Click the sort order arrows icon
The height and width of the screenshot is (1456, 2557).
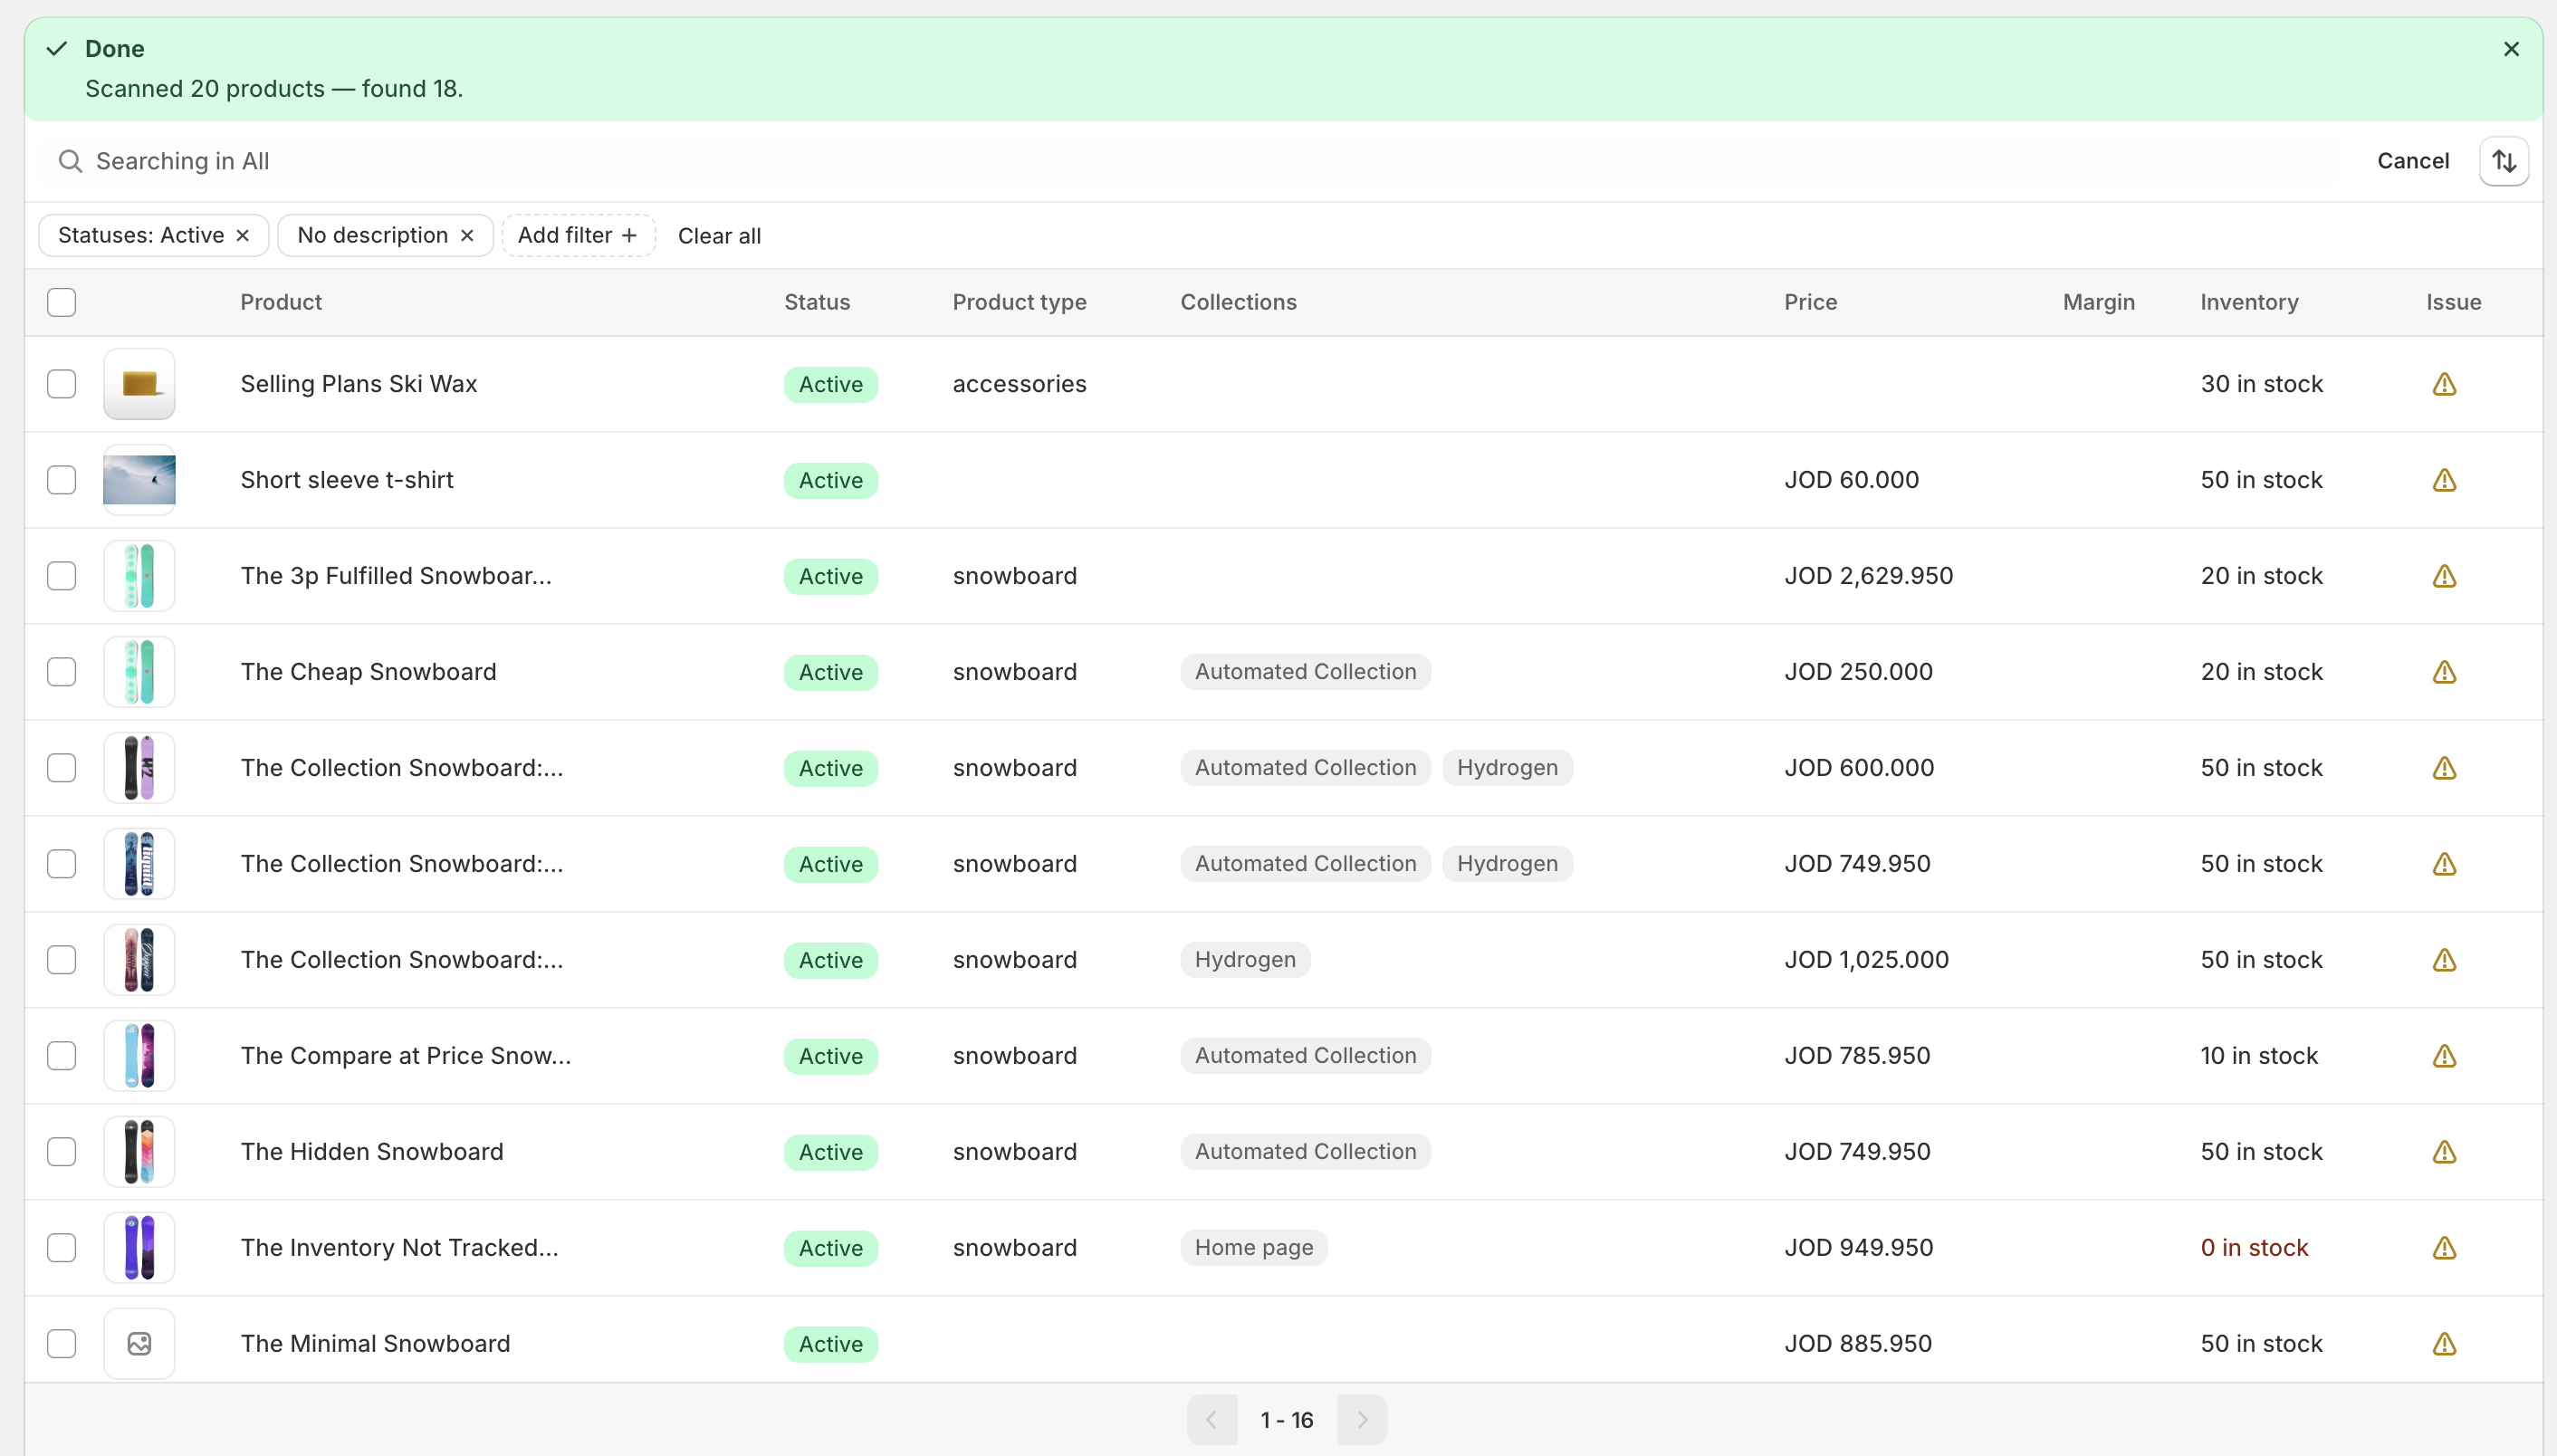(2503, 161)
